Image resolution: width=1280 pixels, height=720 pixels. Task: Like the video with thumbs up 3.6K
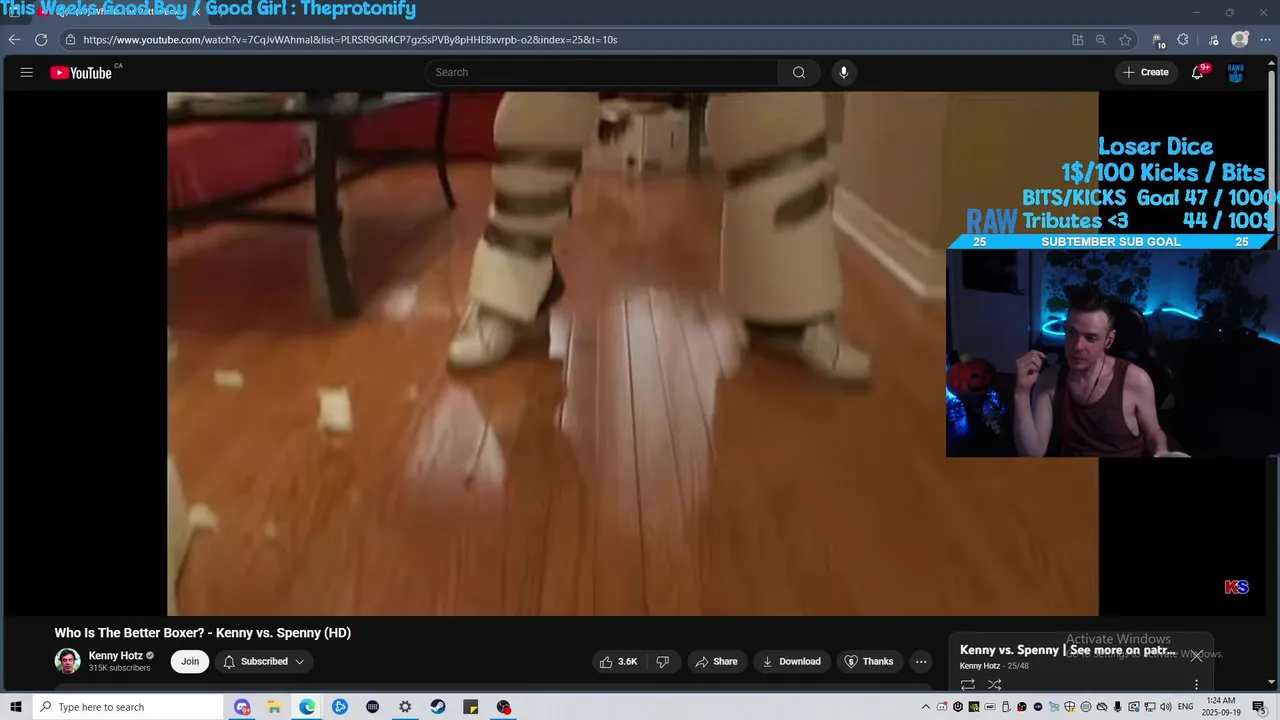(618, 661)
